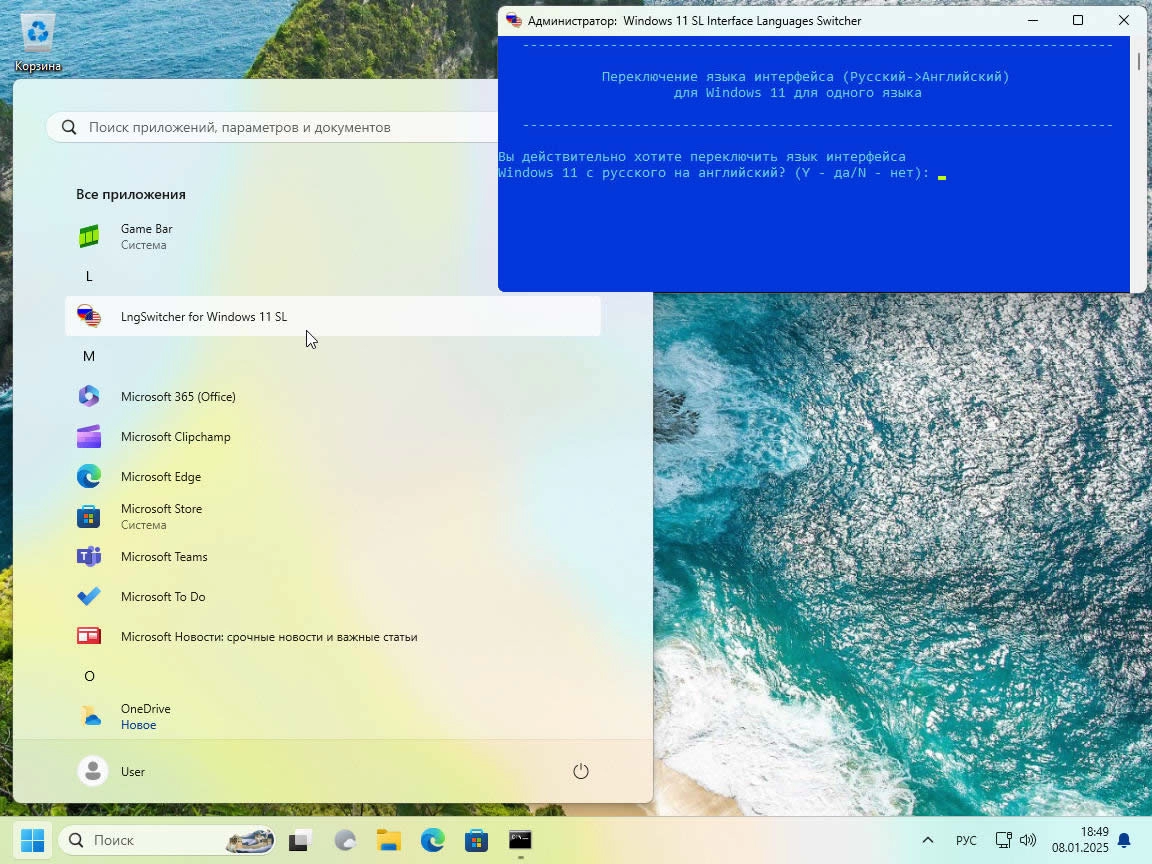Open OneDrive icon in app list
Viewport: 1152px width, 864px height.
89,716
